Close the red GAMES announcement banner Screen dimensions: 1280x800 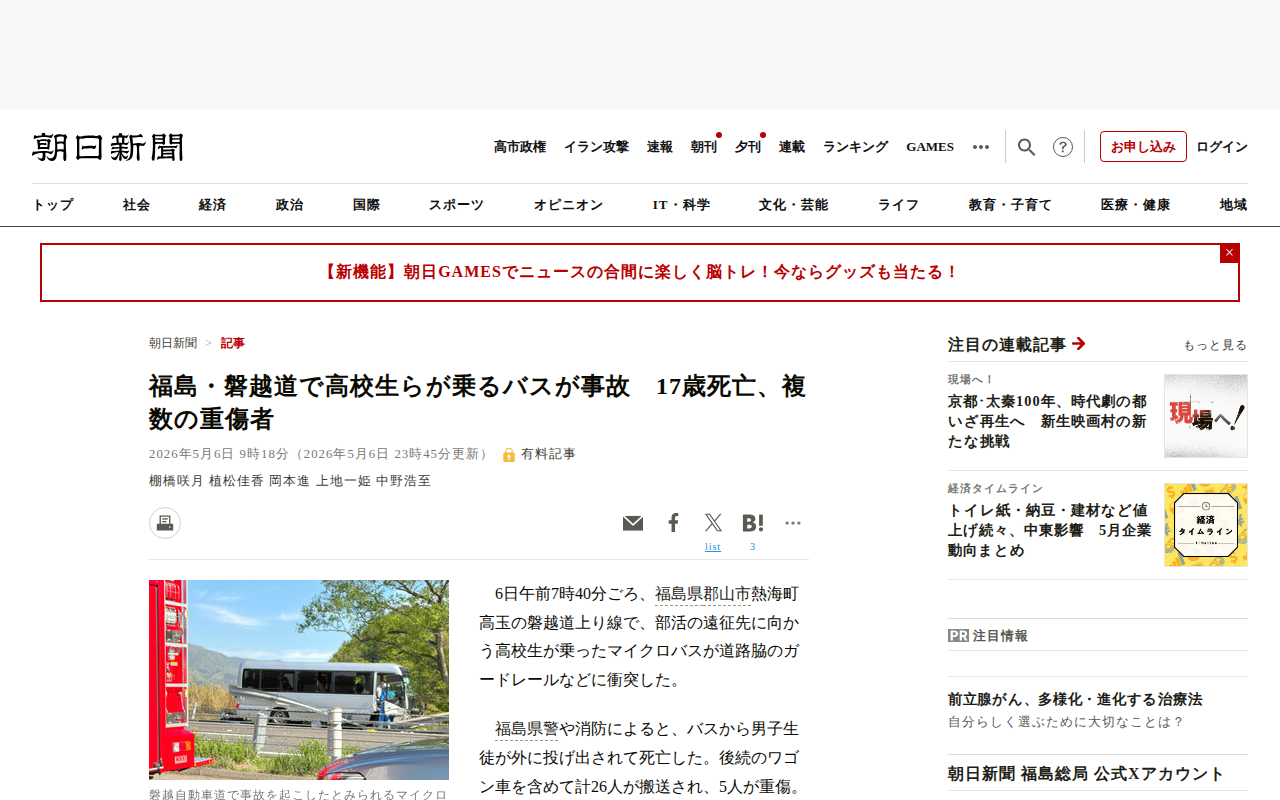click(x=1229, y=253)
